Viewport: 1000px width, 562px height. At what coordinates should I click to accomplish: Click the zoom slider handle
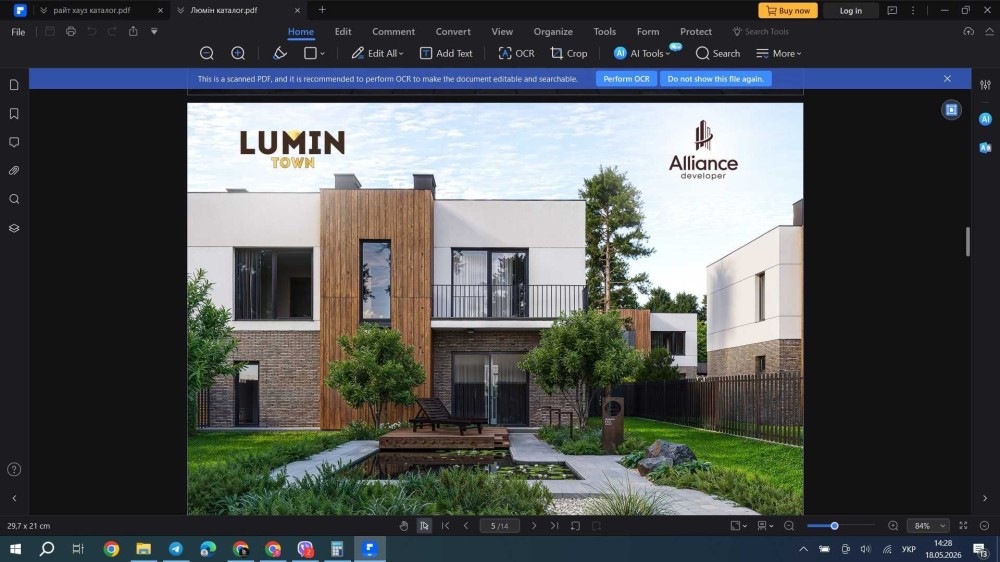point(834,526)
